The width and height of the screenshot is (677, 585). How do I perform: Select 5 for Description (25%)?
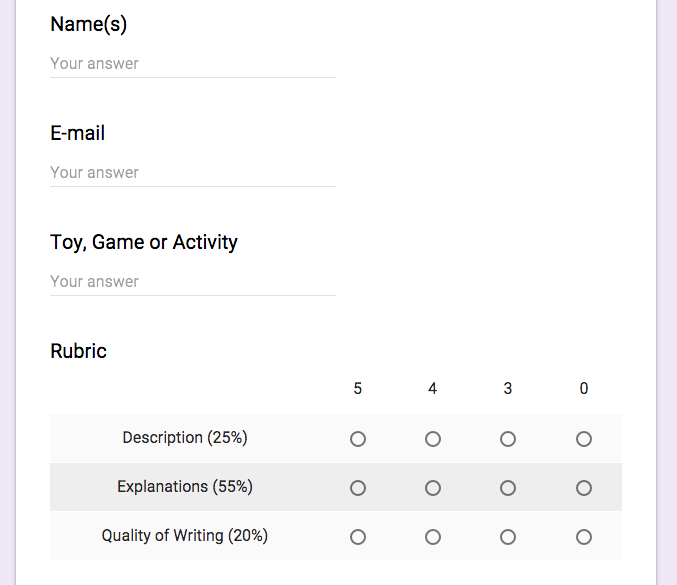358,439
